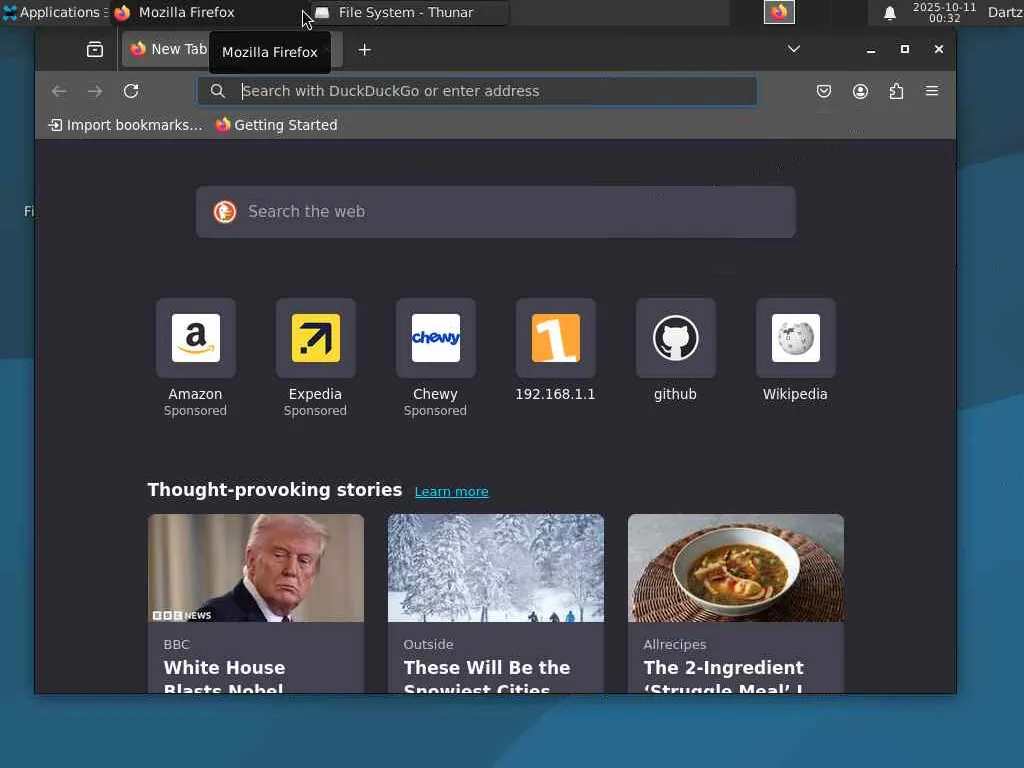This screenshot has height=768, width=1024.
Task: Go forward to the next page
Action: click(x=95, y=91)
